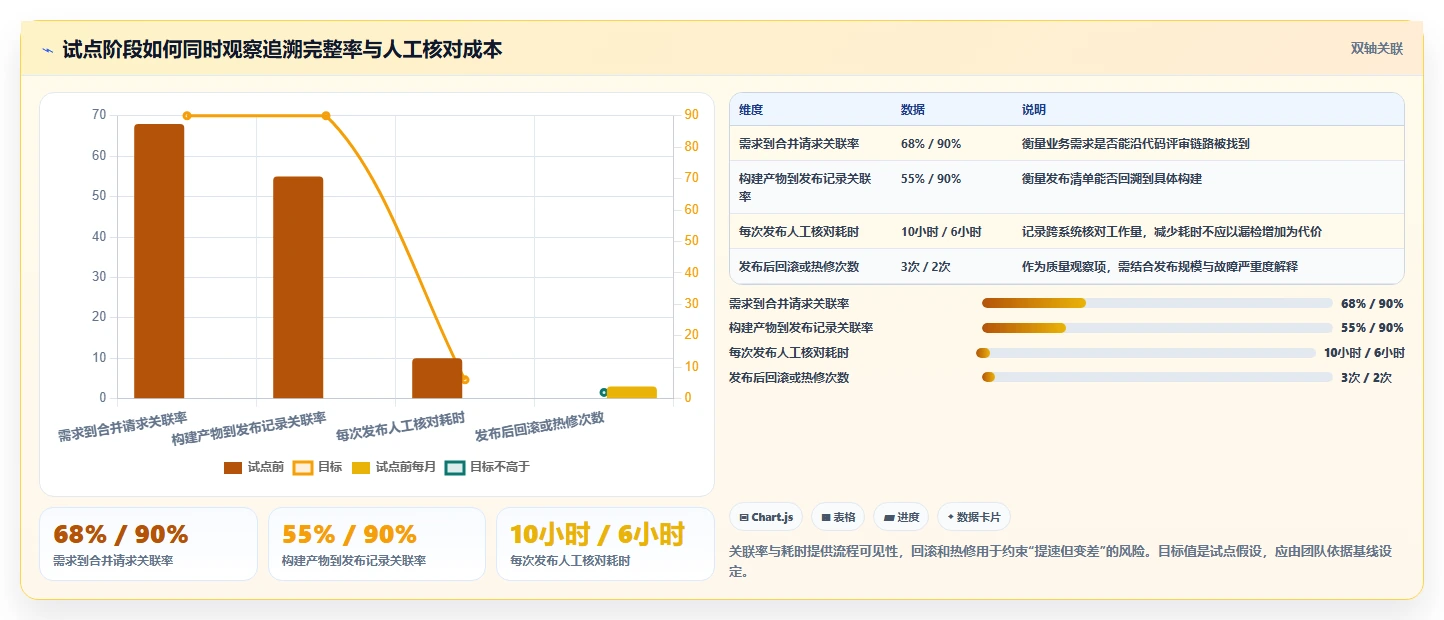Click the first target line point at 90
This screenshot has height=620, width=1444.
[x=187, y=116]
